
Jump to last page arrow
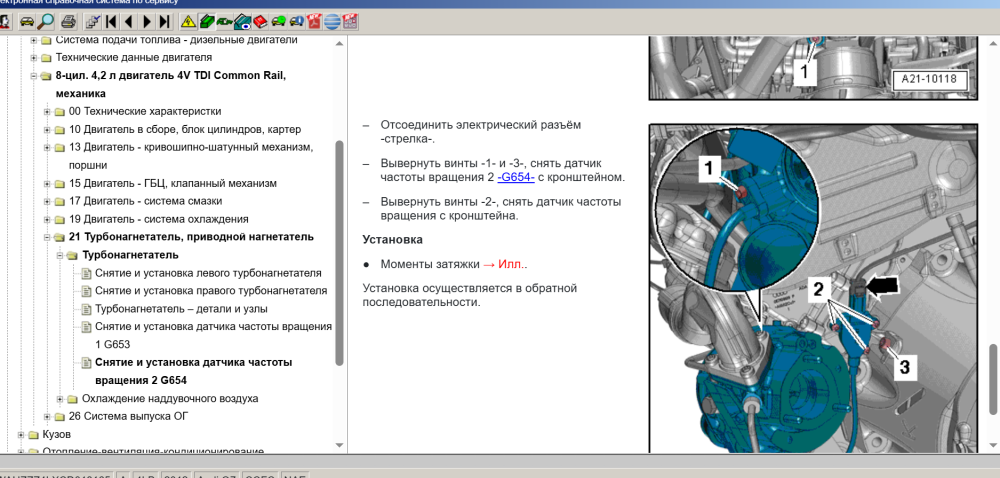[x=165, y=22]
